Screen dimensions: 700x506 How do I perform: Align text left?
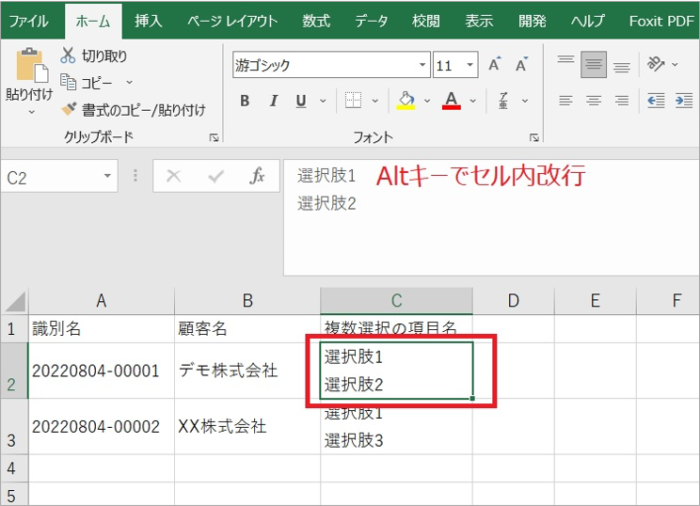[x=566, y=100]
